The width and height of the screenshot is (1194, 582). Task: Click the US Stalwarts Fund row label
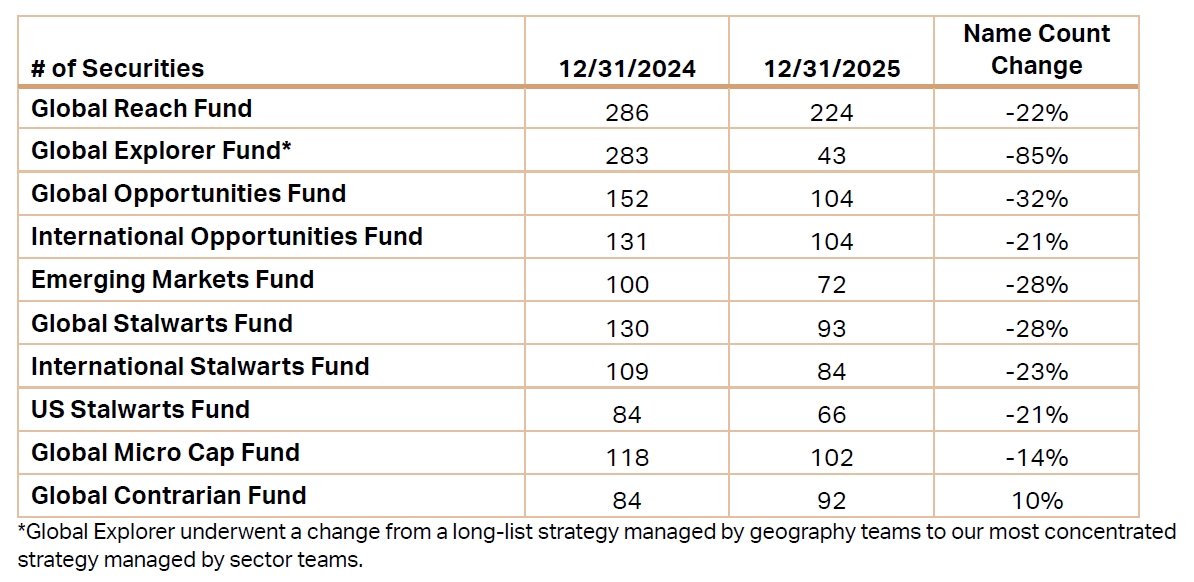tap(140, 410)
